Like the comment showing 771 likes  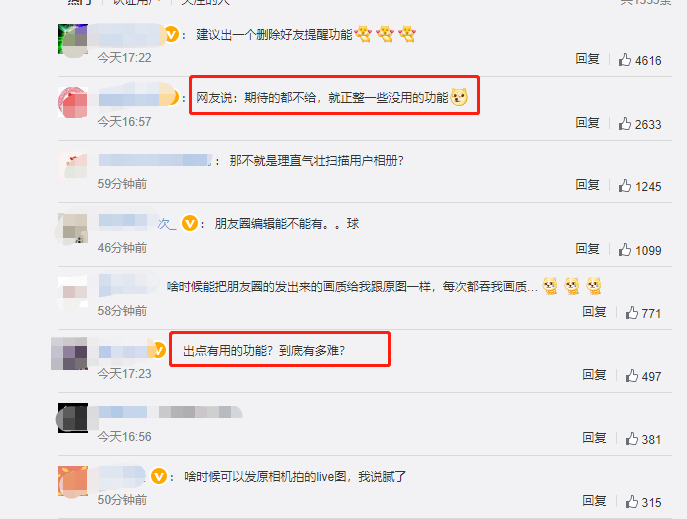click(632, 313)
